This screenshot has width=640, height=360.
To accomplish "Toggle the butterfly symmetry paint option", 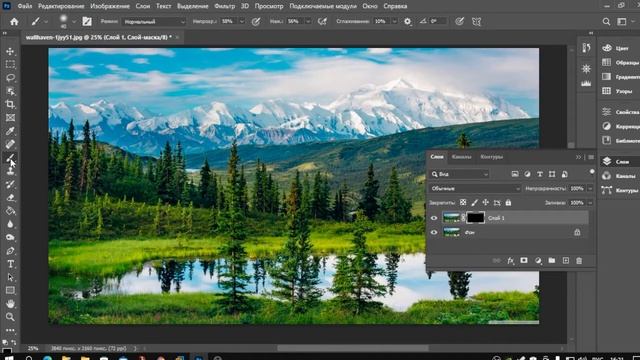I will coord(476,22).
